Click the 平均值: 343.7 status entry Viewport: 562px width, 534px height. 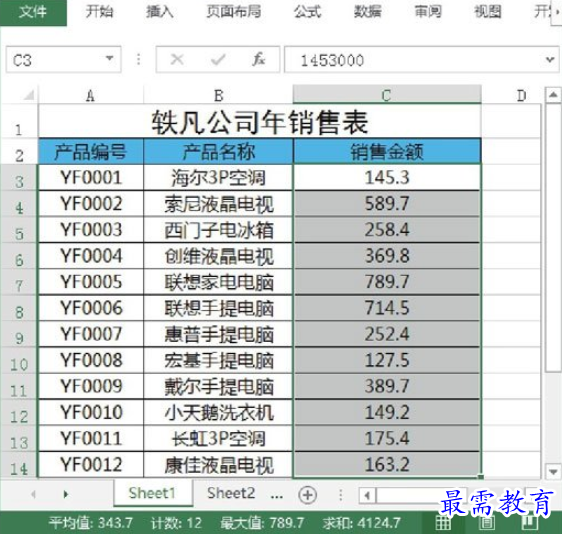click(91, 523)
